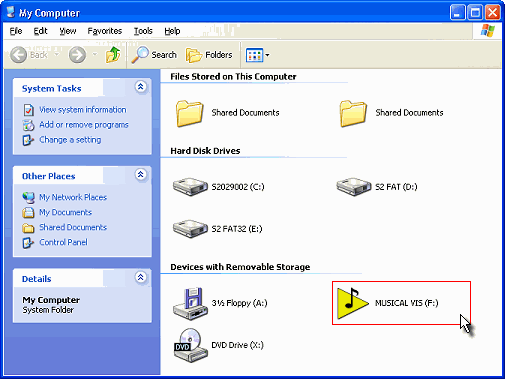Click the Windows flag logo

pyautogui.click(x=488, y=31)
